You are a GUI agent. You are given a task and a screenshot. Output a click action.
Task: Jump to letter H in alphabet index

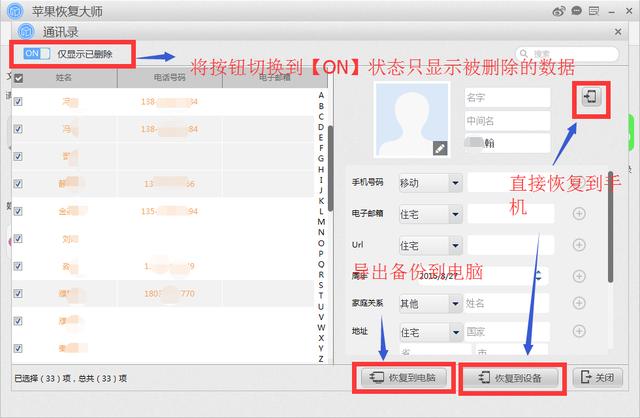click(x=321, y=169)
